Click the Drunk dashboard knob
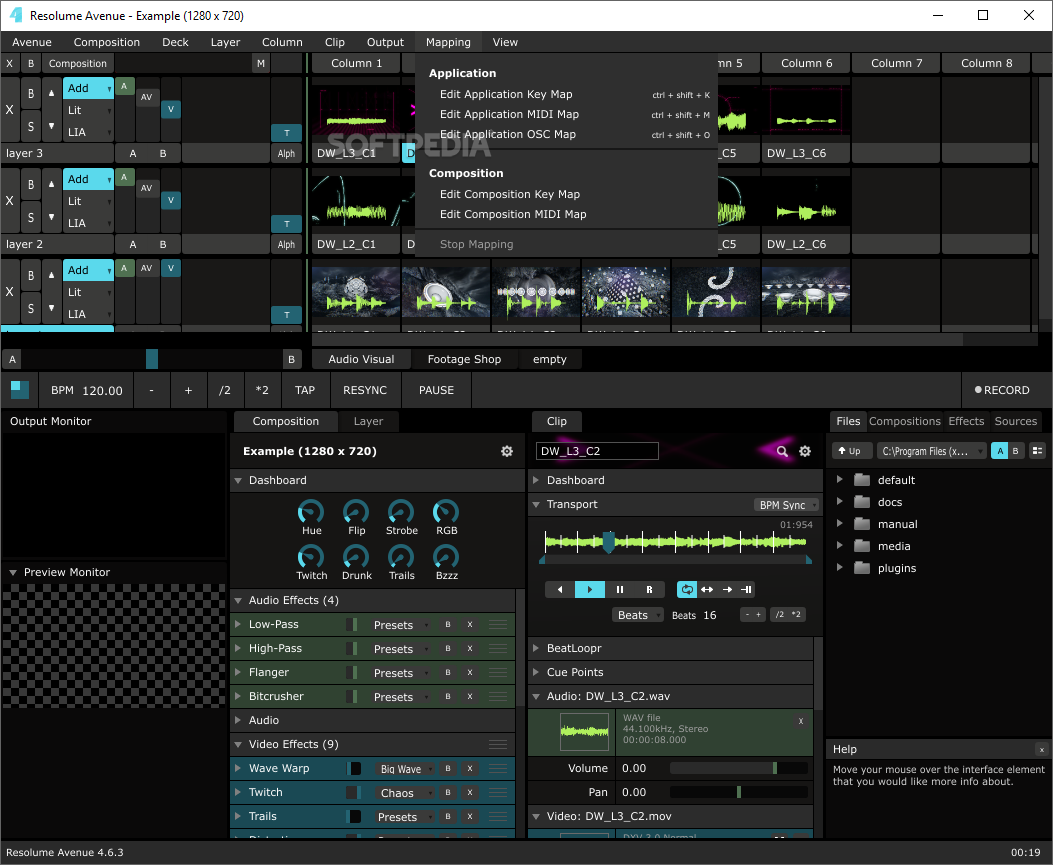Screen dimensions: 1053x865 356,557
